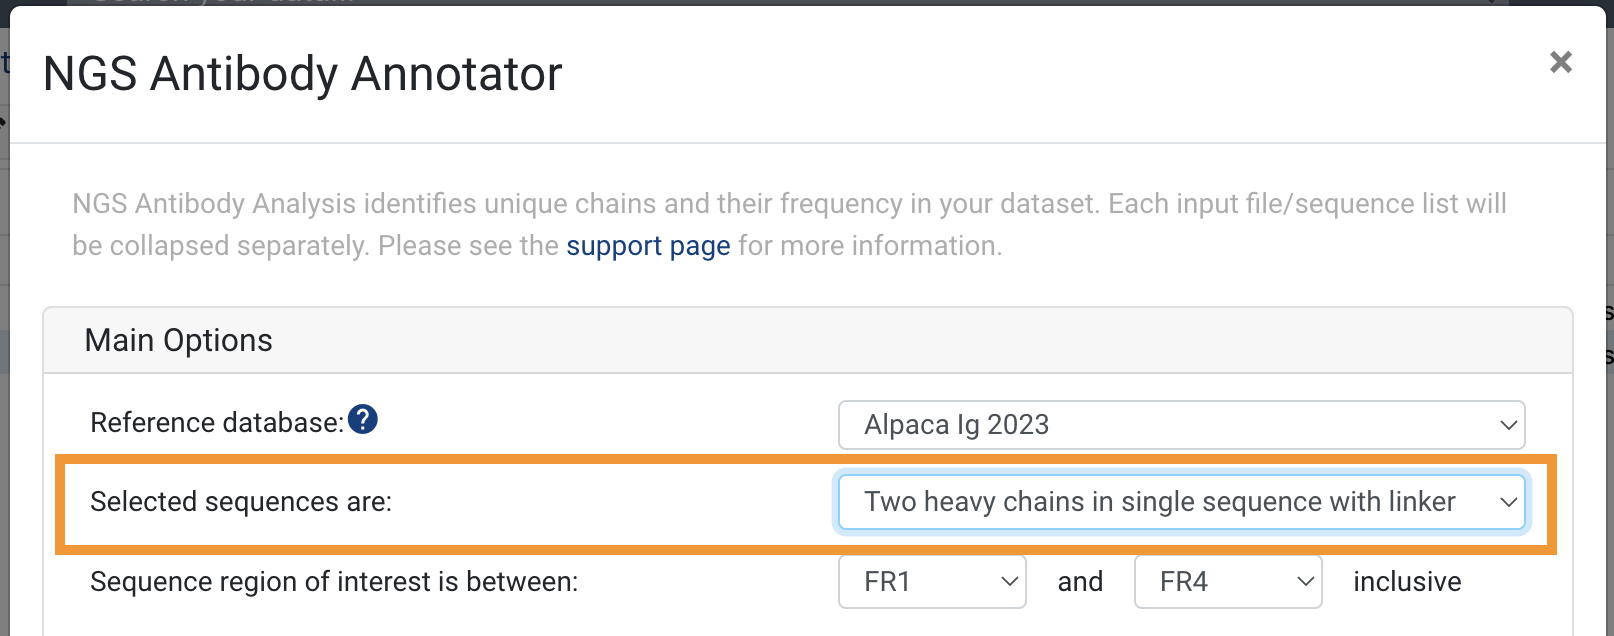Image resolution: width=1614 pixels, height=636 pixels.
Task: Click the Reference database: label text
Action: click(x=217, y=423)
